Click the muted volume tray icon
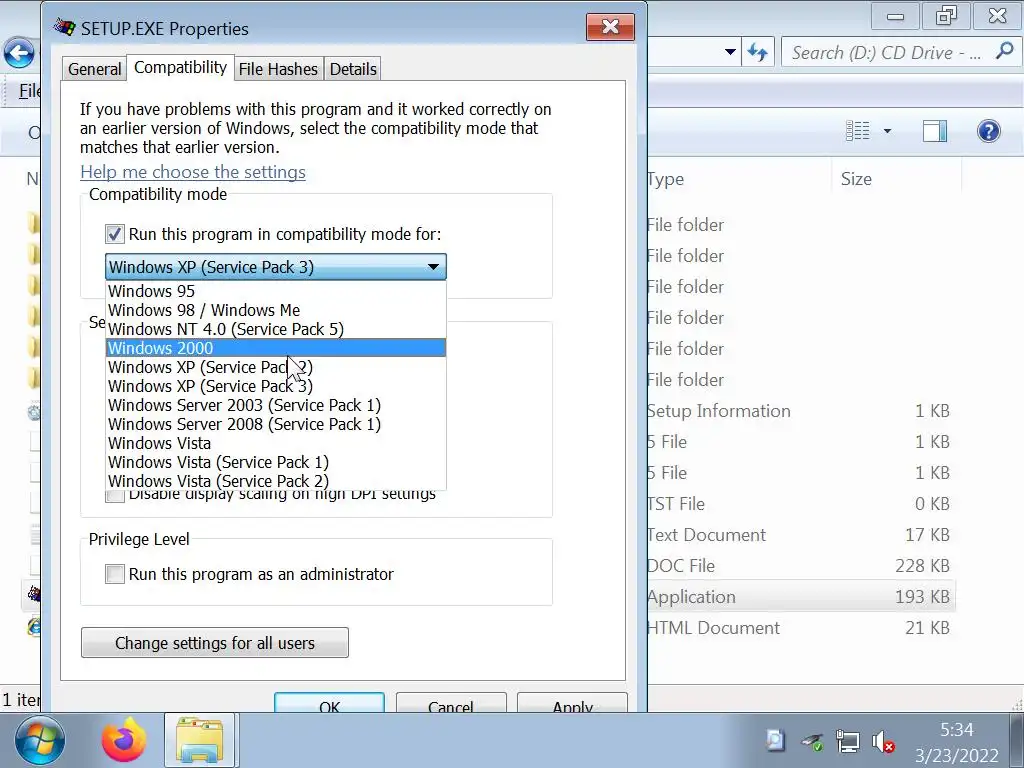This screenshot has width=1024, height=768. point(882,741)
